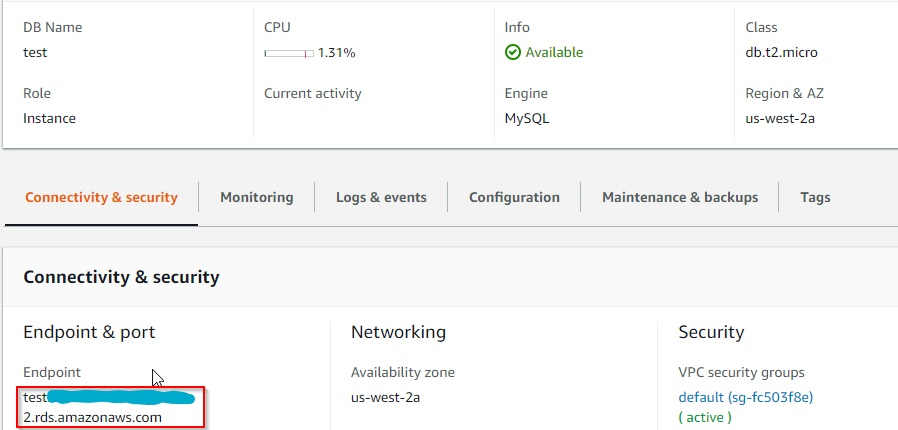The image size is (898, 430).
Task: Open the Connectivity & security tab
Action: 101,197
